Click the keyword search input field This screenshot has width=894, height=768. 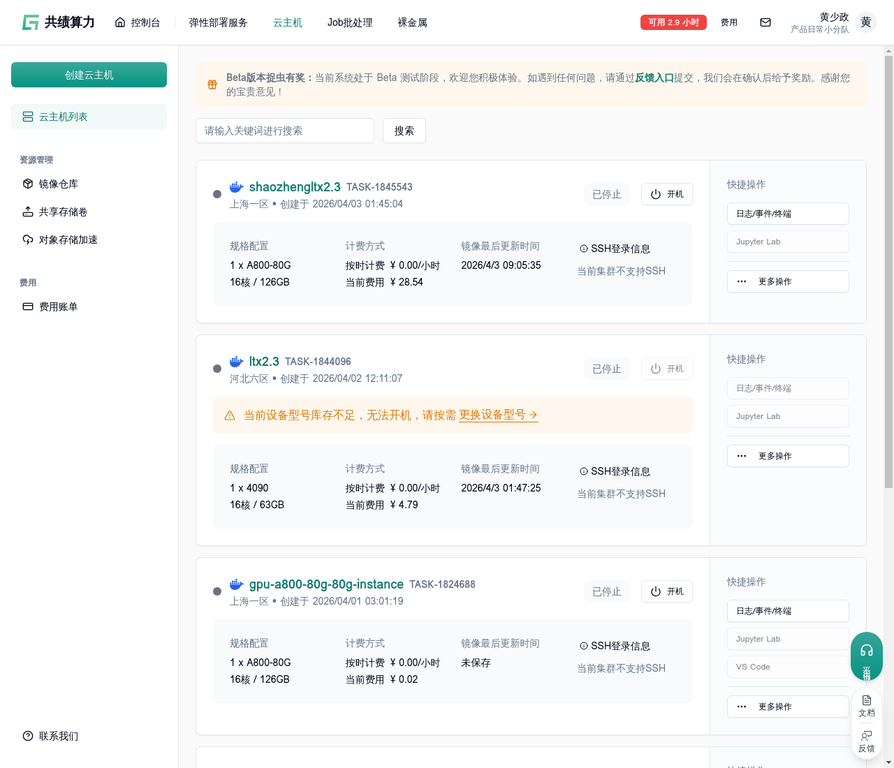tap(285, 131)
